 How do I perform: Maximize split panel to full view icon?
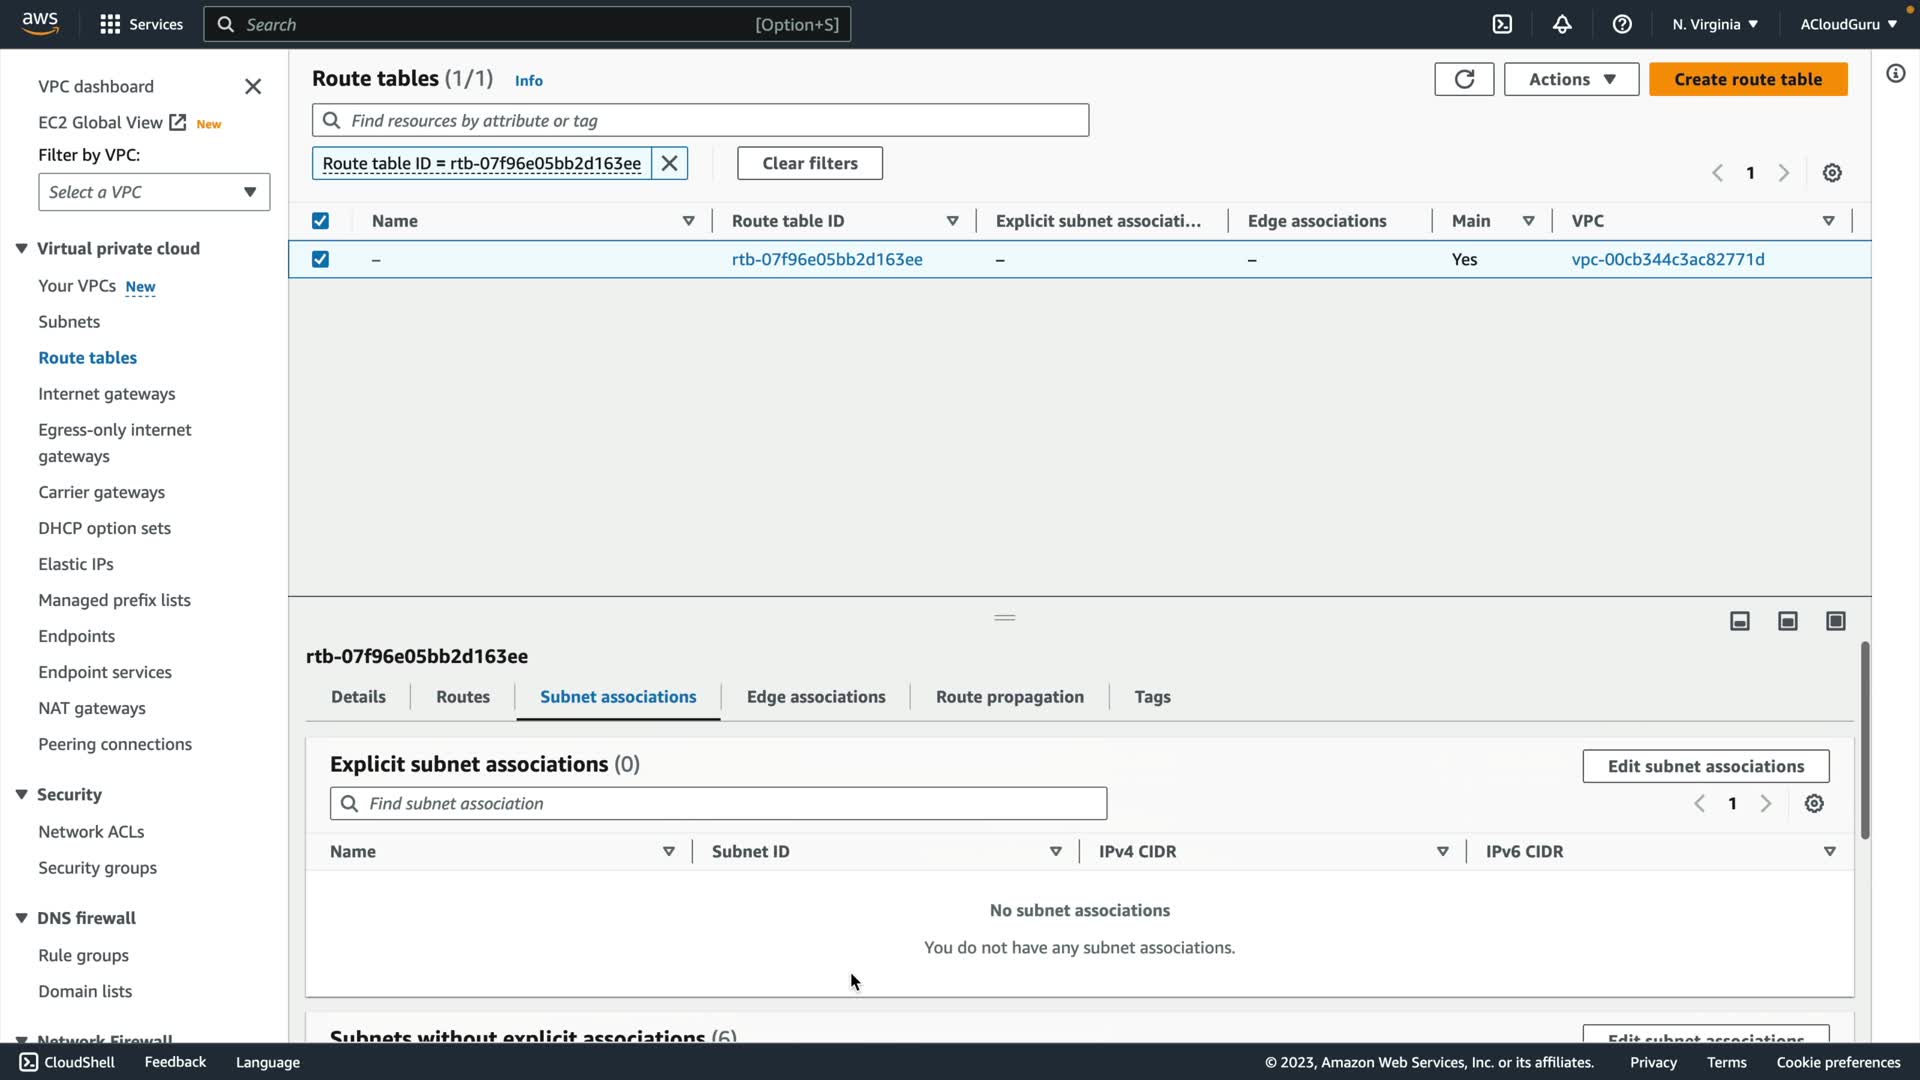pyautogui.click(x=1836, y=621)
